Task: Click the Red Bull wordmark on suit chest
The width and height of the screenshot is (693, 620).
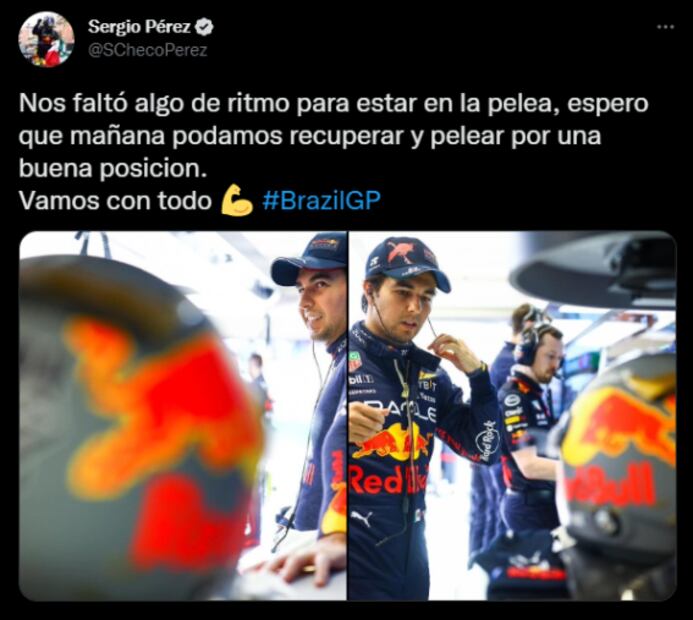Action: (x=389, y=481)
